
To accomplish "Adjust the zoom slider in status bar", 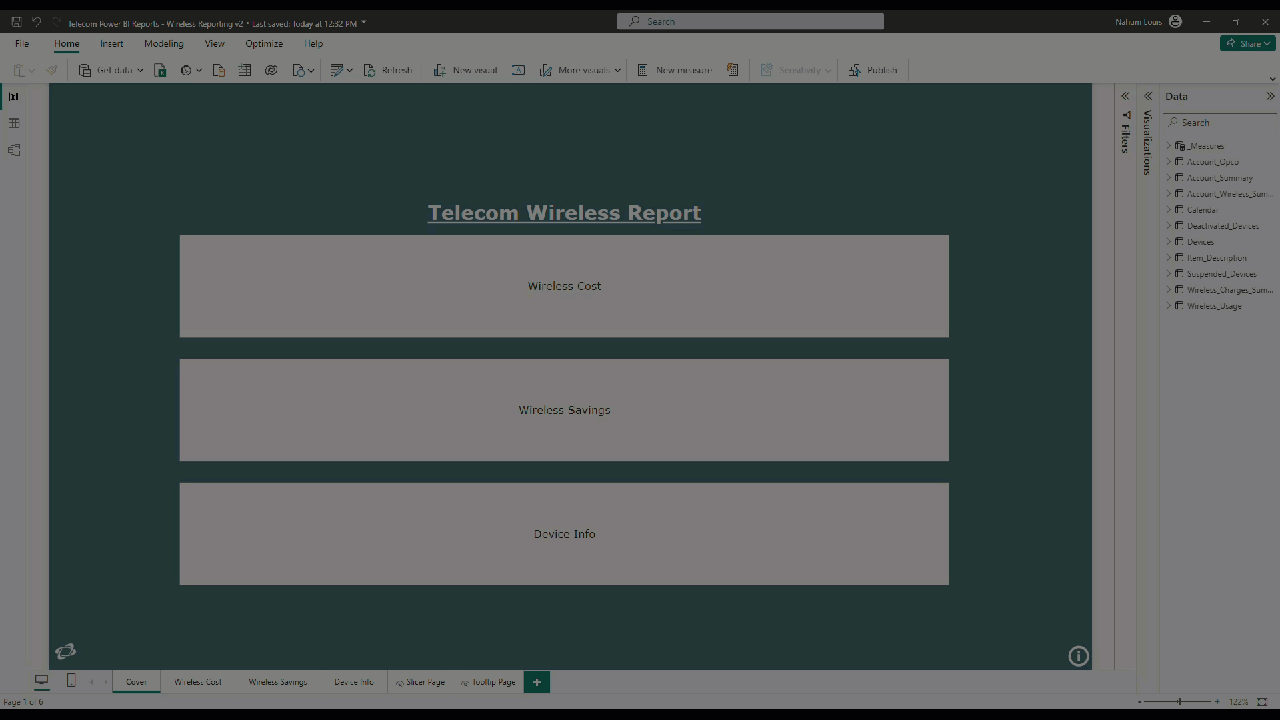I will 1180,702.
